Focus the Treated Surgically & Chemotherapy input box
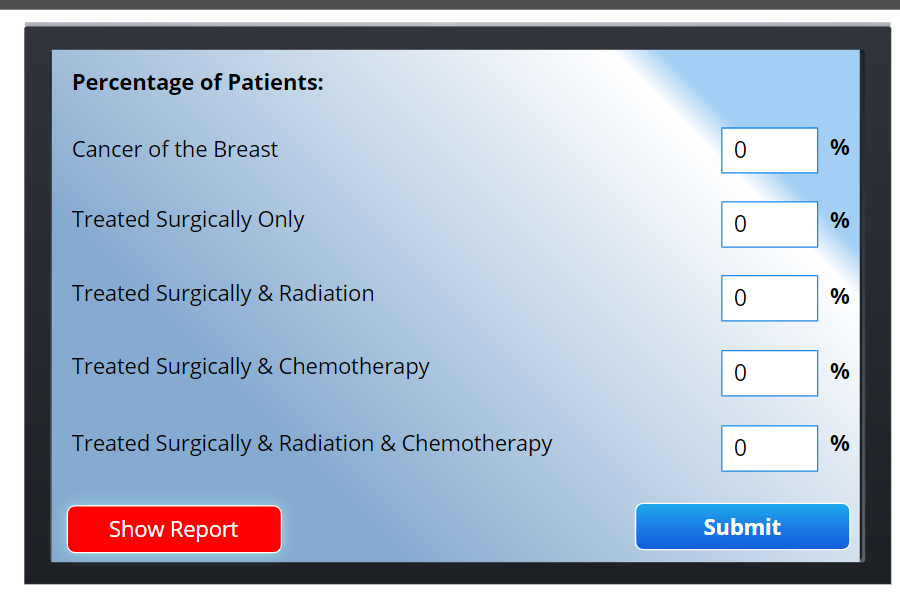The image size is (900, 595). [x=769, y=372]
